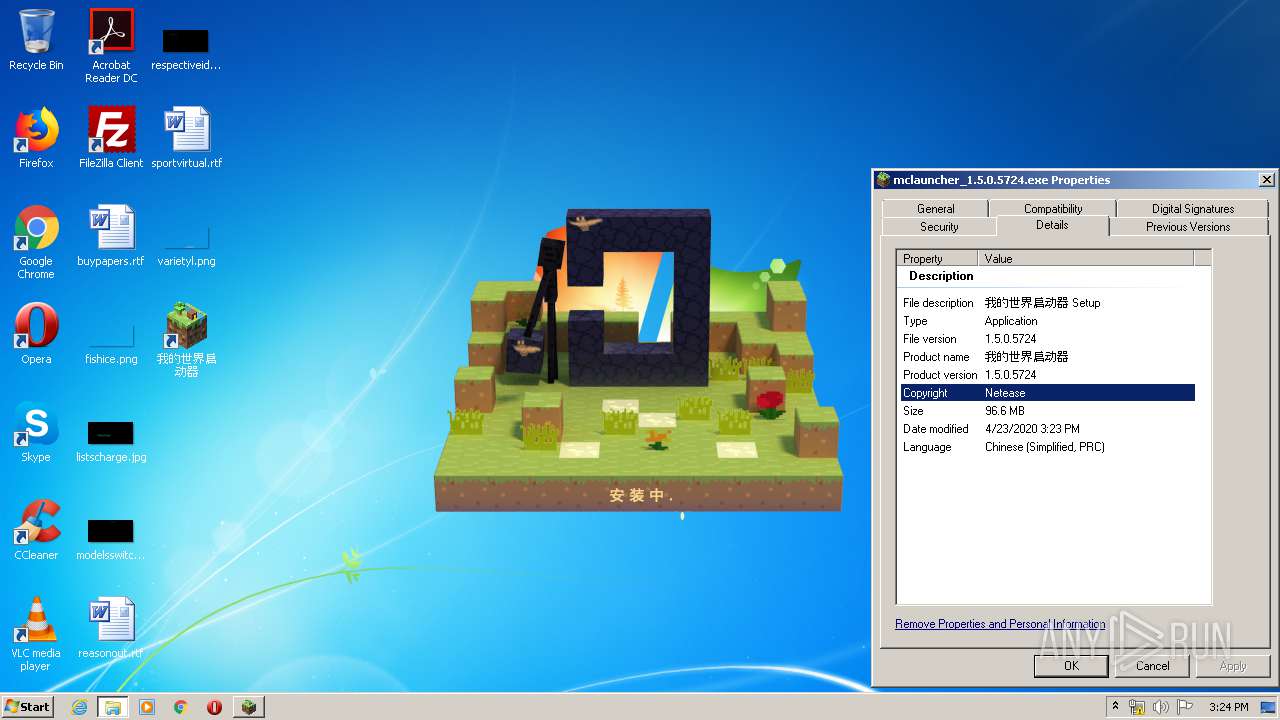
Task: Open the Firefox desktop shortcut
Action: [36, 138]
